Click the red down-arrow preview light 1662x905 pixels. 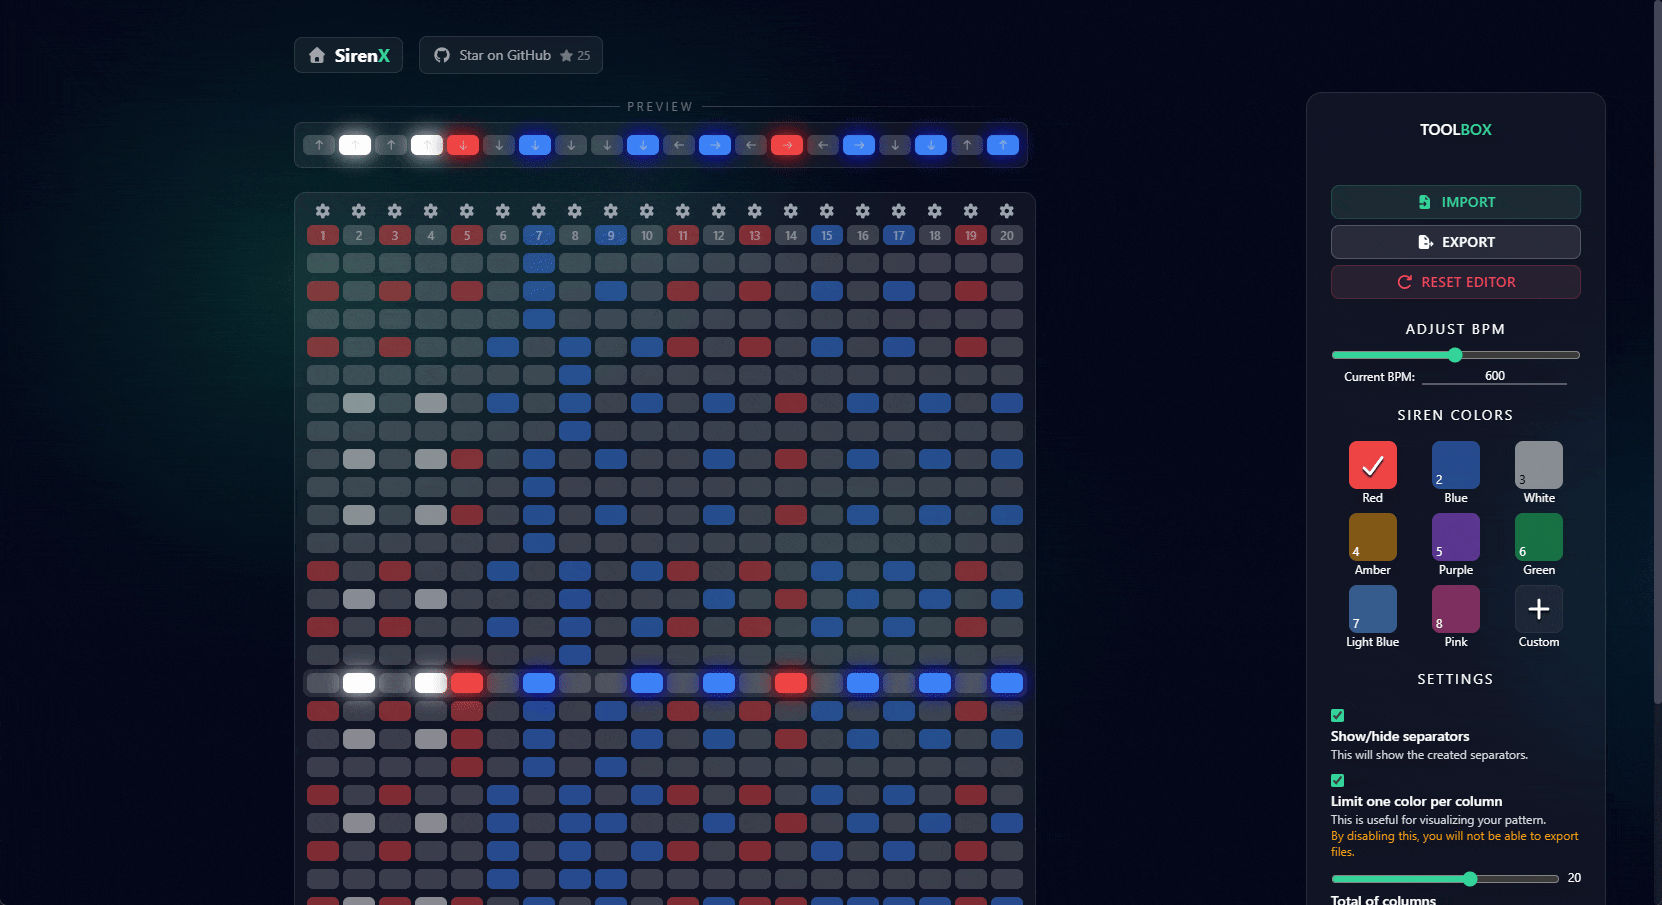point(463,145)
